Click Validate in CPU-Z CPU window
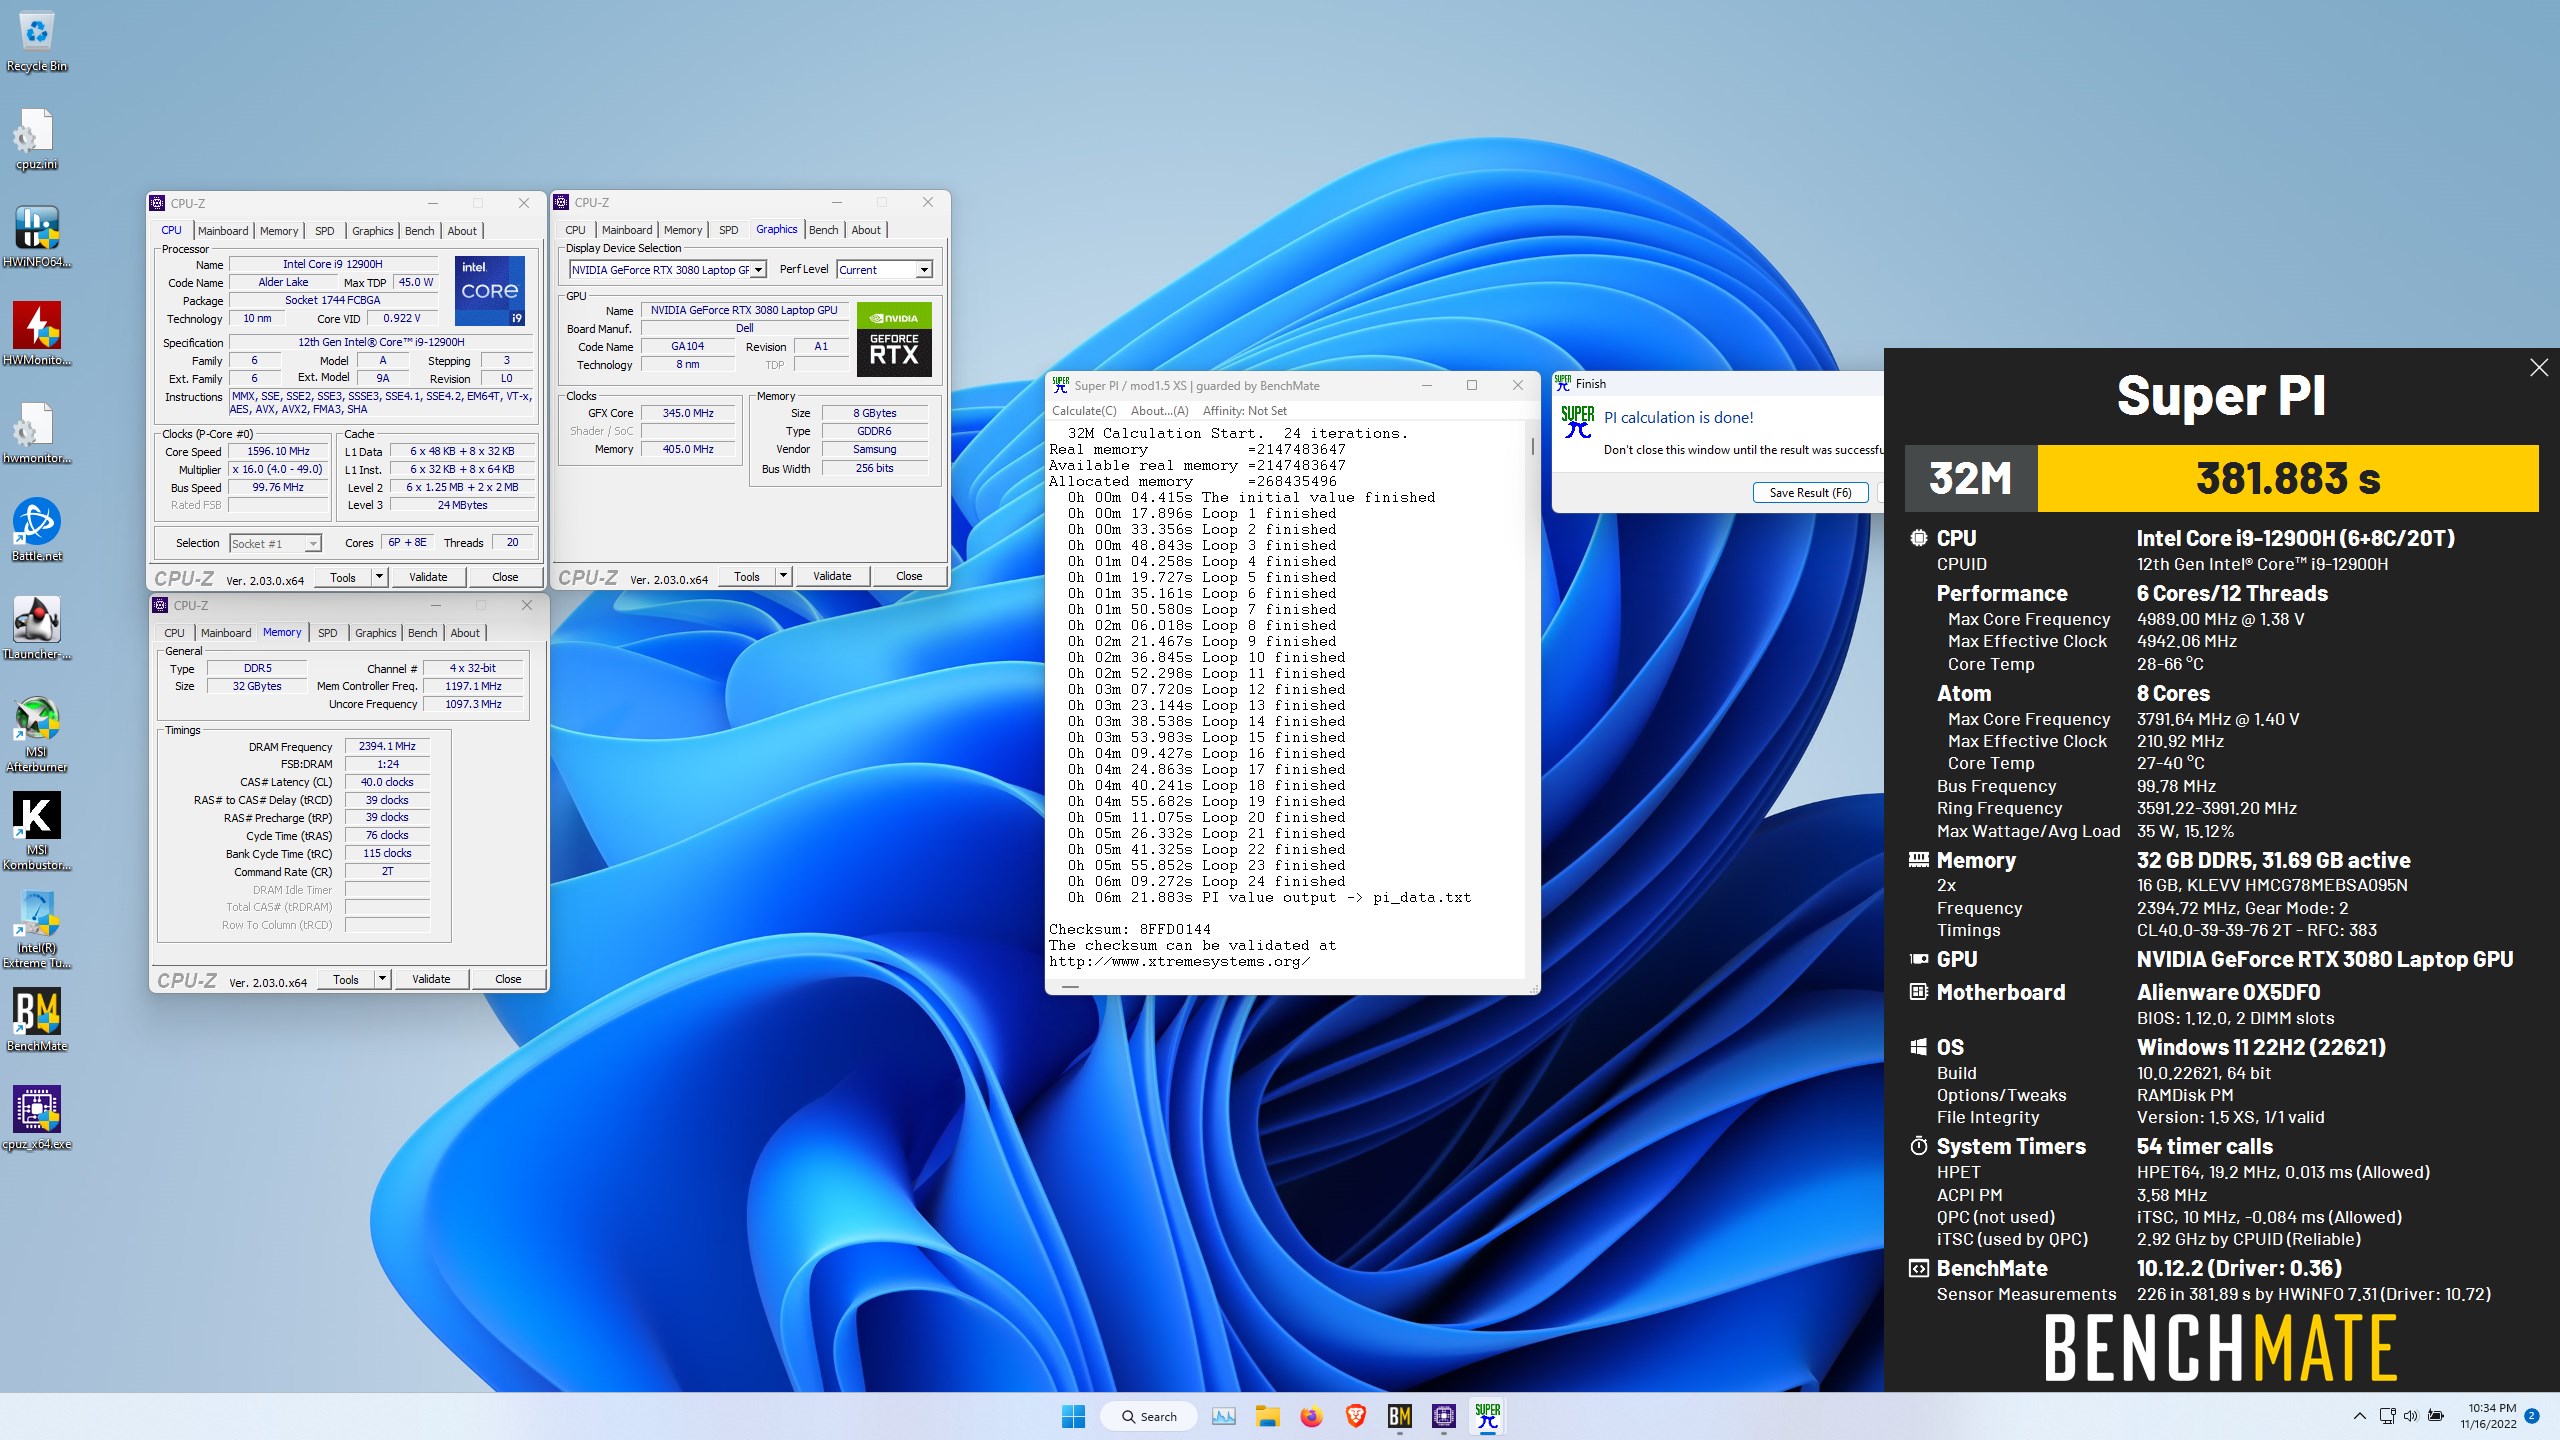Viewport: 2560px width, 1440px height. pyautogui.click(x=428, y=577)
